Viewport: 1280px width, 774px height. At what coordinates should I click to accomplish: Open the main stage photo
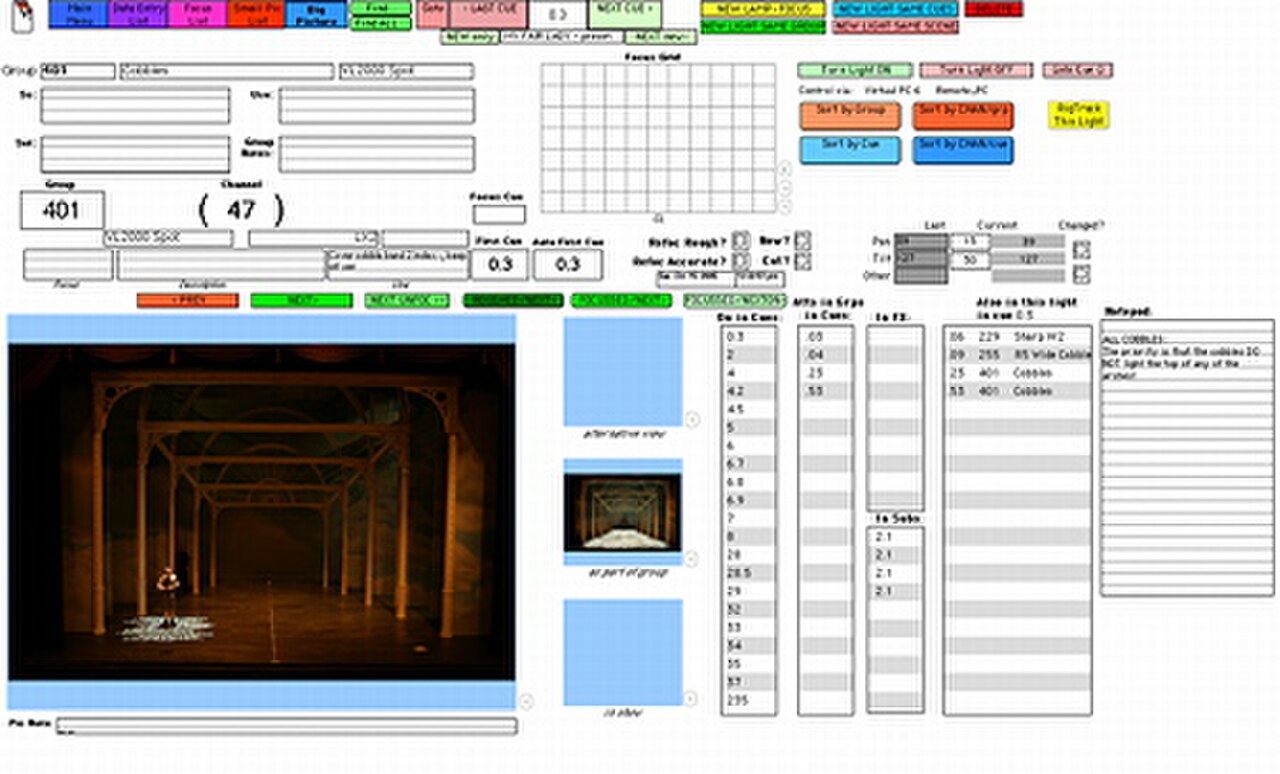click(262, 513)
